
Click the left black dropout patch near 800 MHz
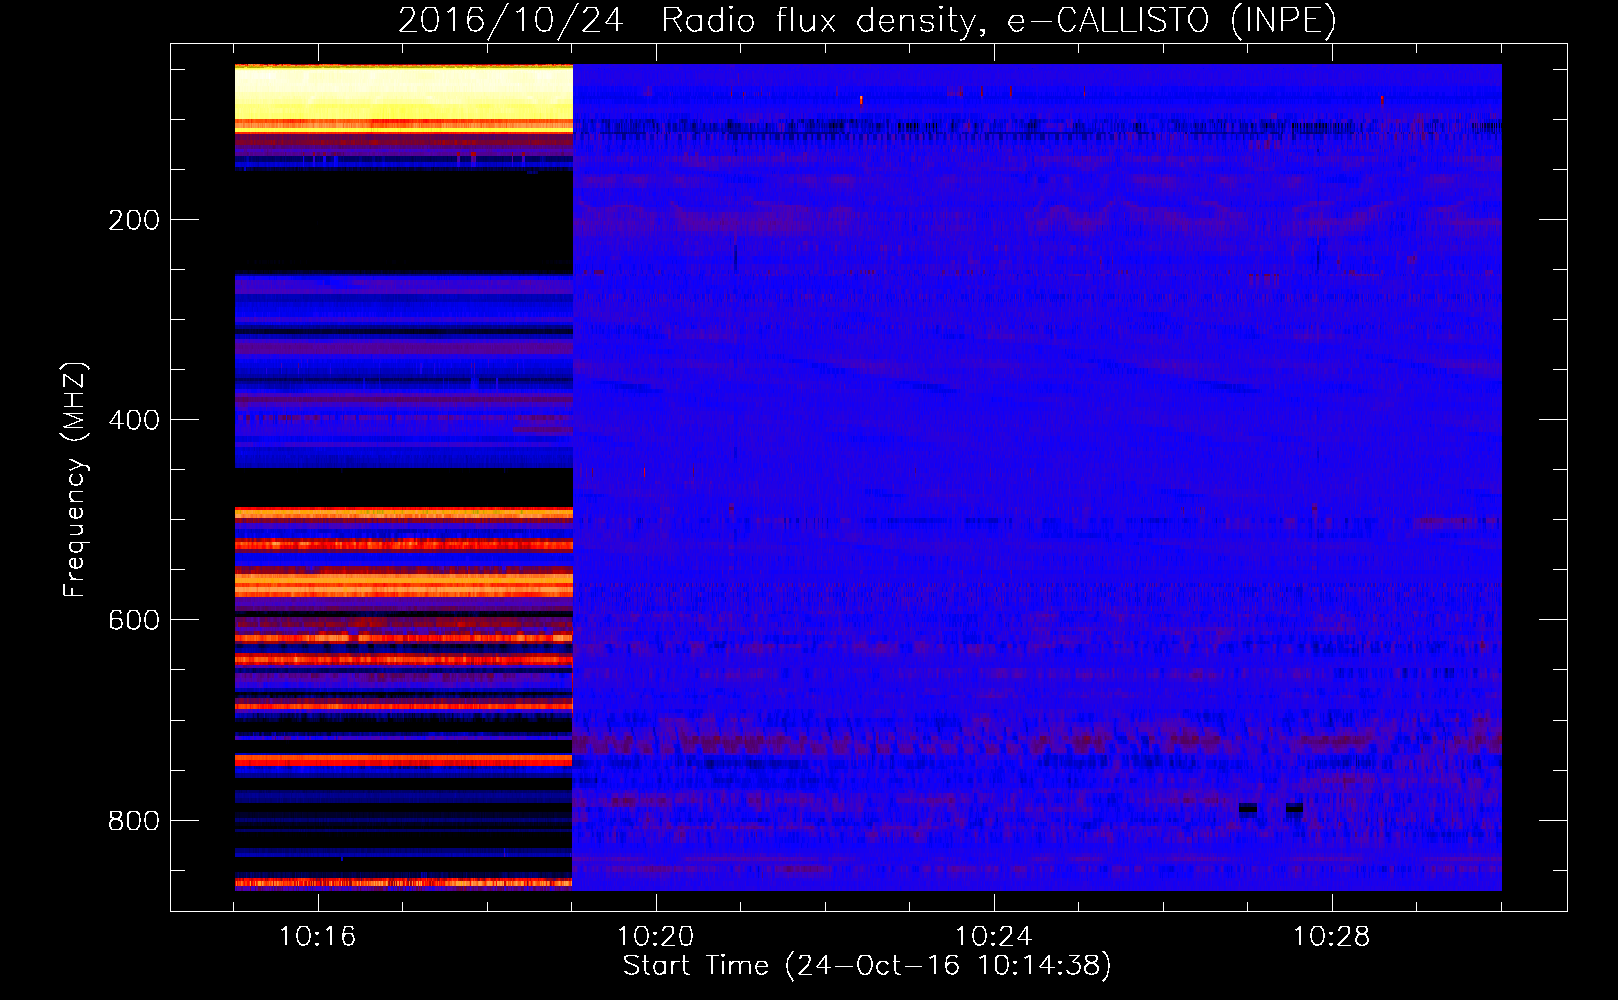click(x=1247, y=808)
